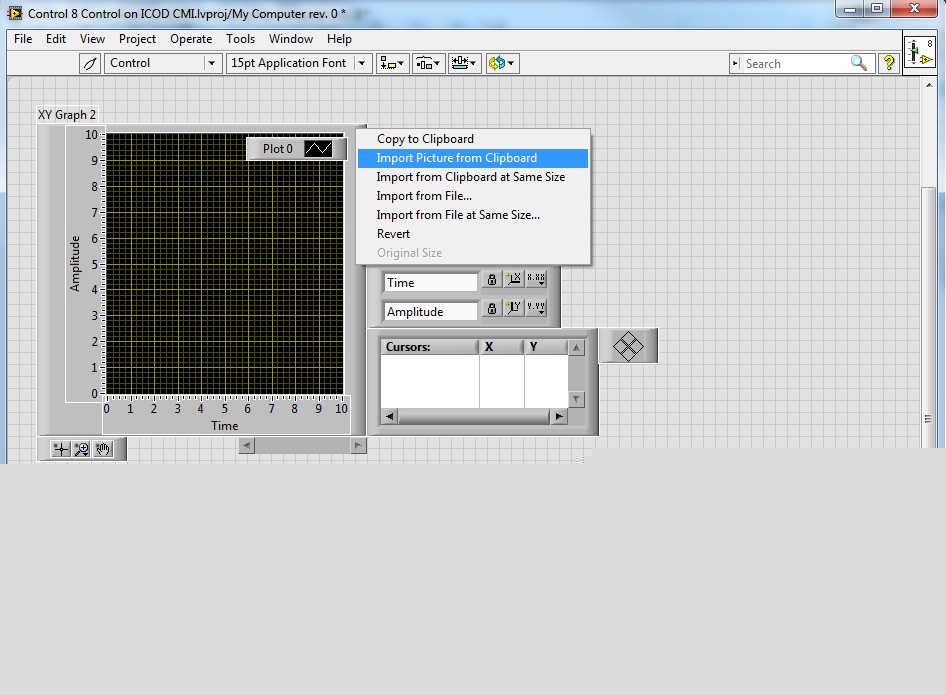Click the Time X-axis label below graph
The image size is (946, 695).
point(224,426)
